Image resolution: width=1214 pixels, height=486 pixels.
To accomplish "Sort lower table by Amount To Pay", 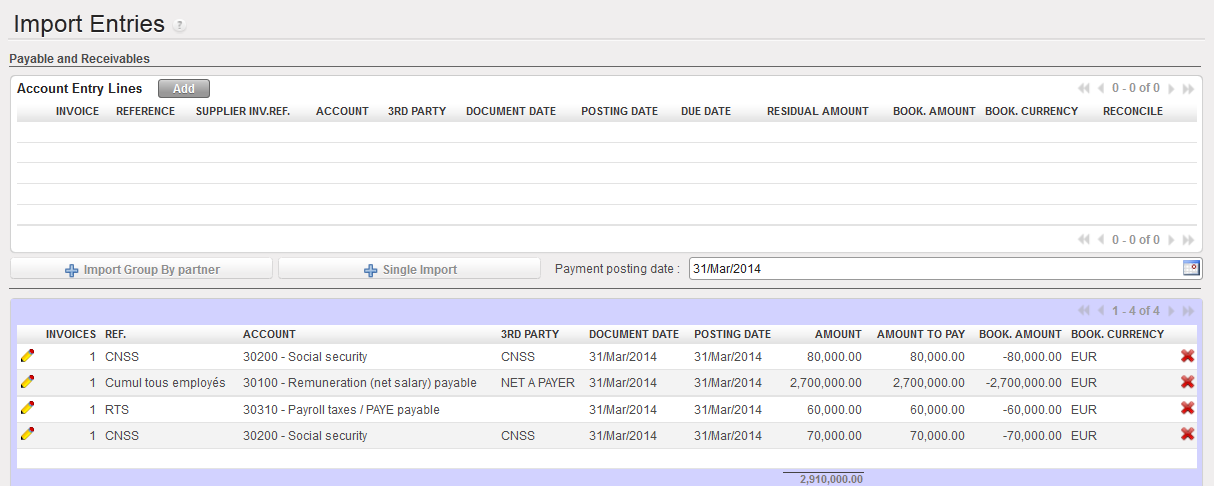I will [x=920, y=334].
